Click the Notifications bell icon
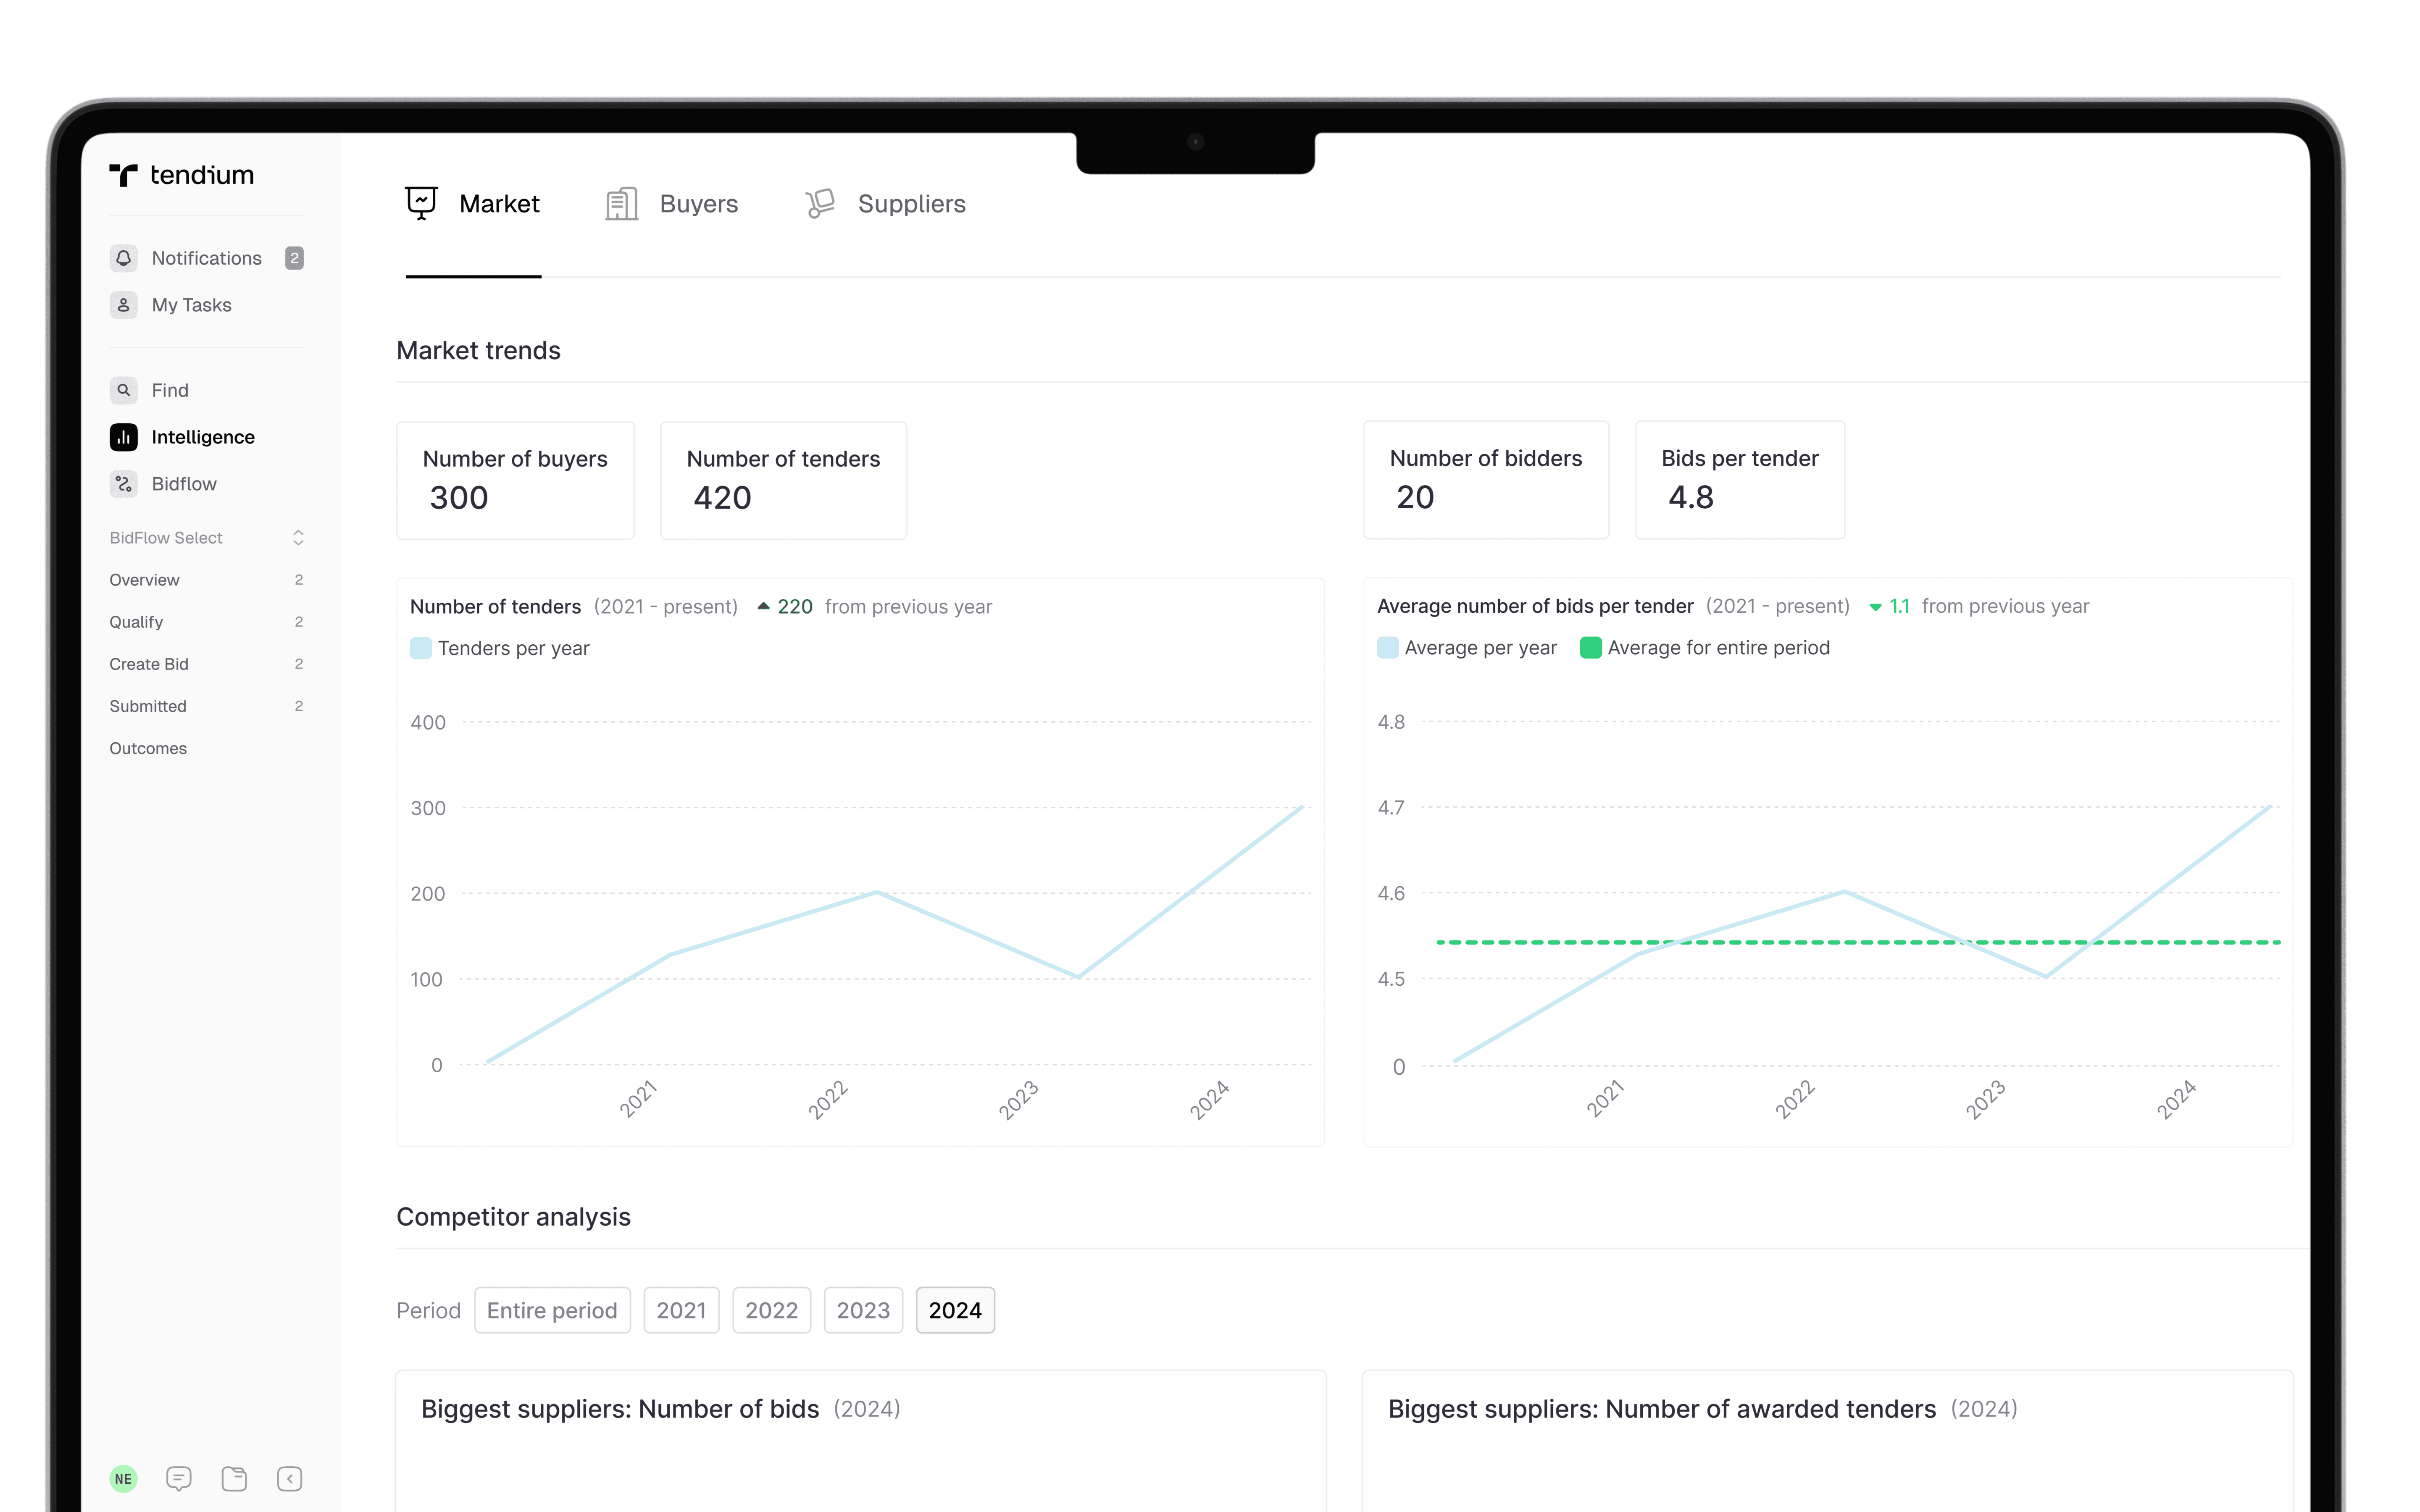 (123, 258)
